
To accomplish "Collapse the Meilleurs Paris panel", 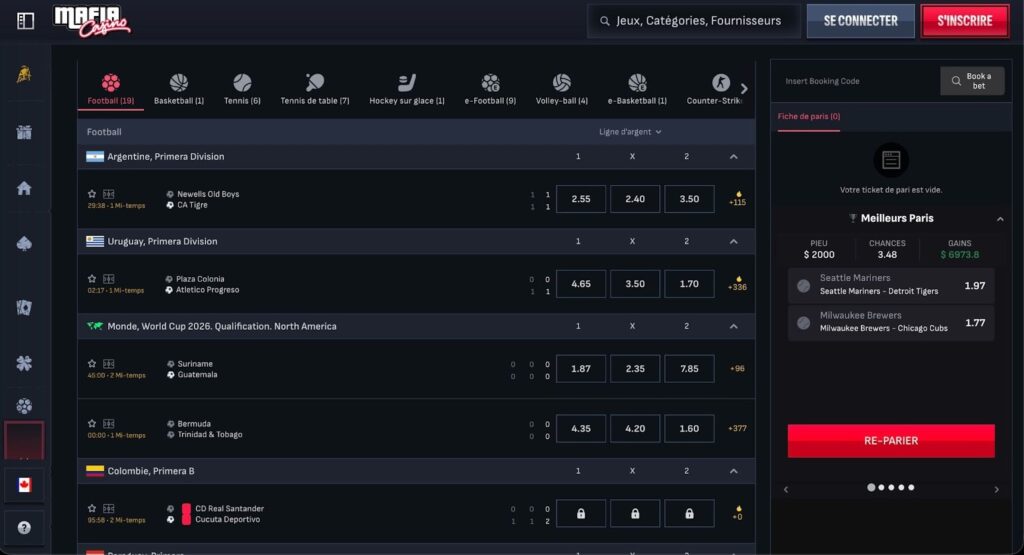I will coord(999,219).
